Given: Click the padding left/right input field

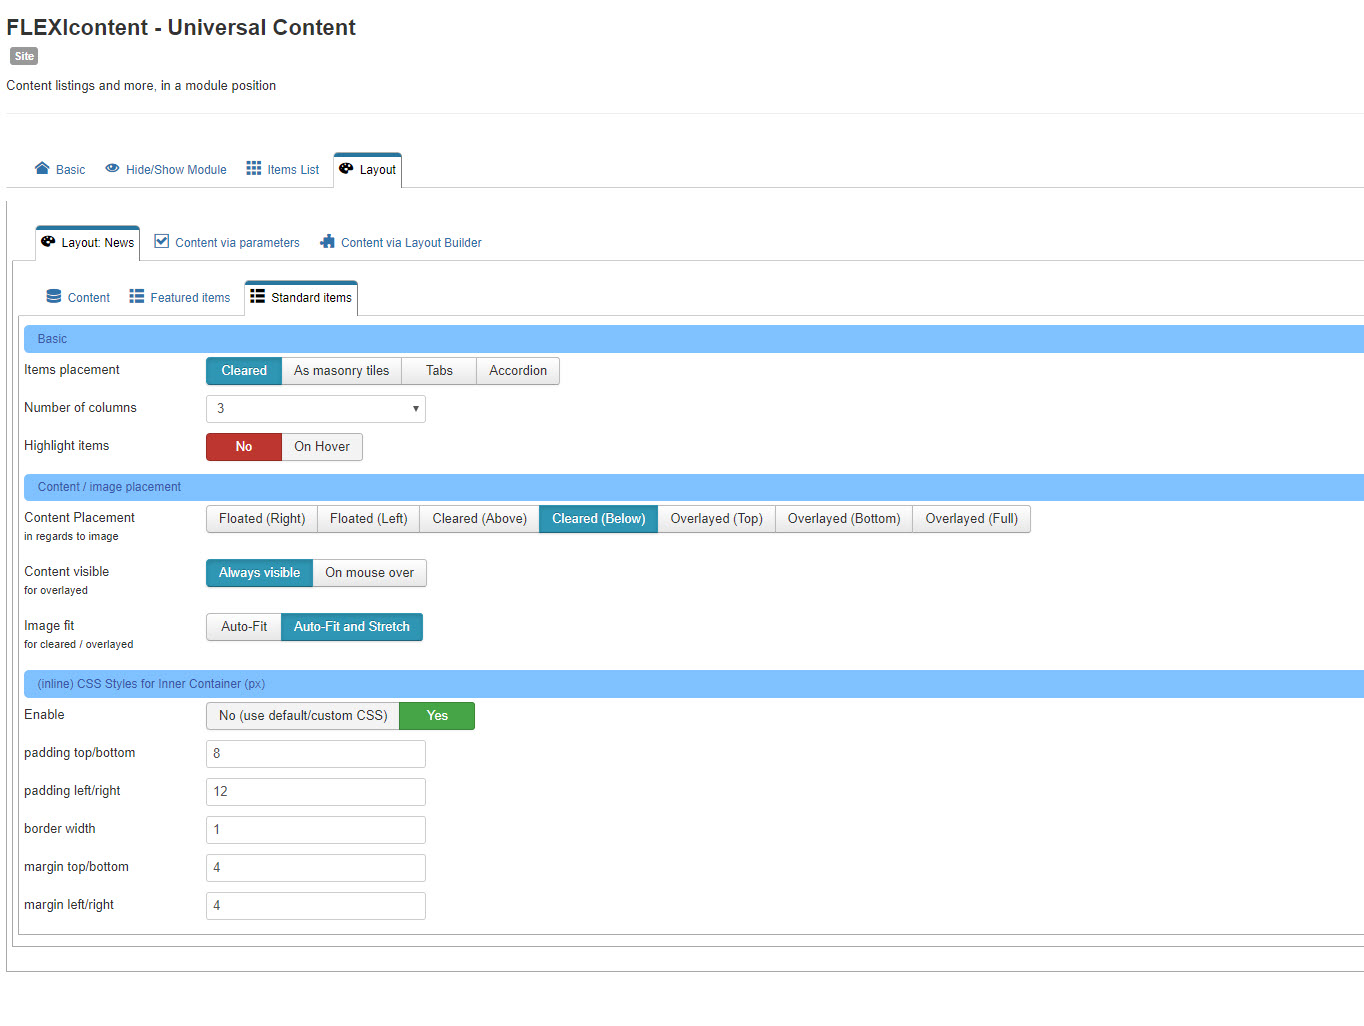Looking at the screenshot, I should point(316,792).
